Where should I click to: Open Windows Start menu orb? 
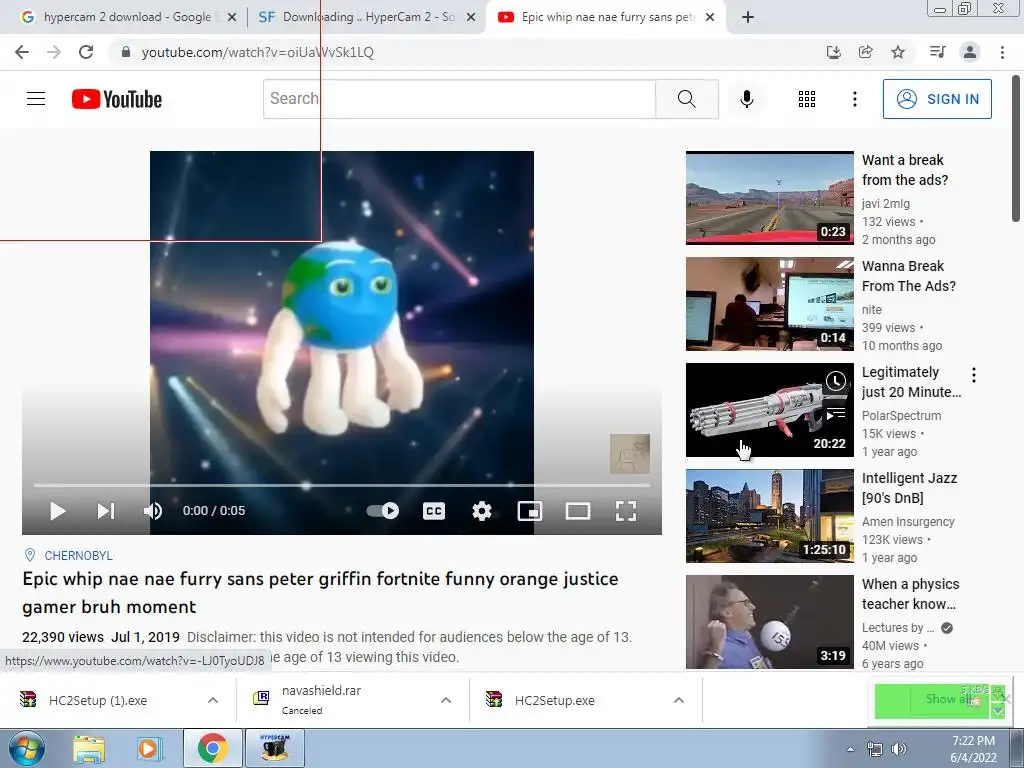pos(27,748)
